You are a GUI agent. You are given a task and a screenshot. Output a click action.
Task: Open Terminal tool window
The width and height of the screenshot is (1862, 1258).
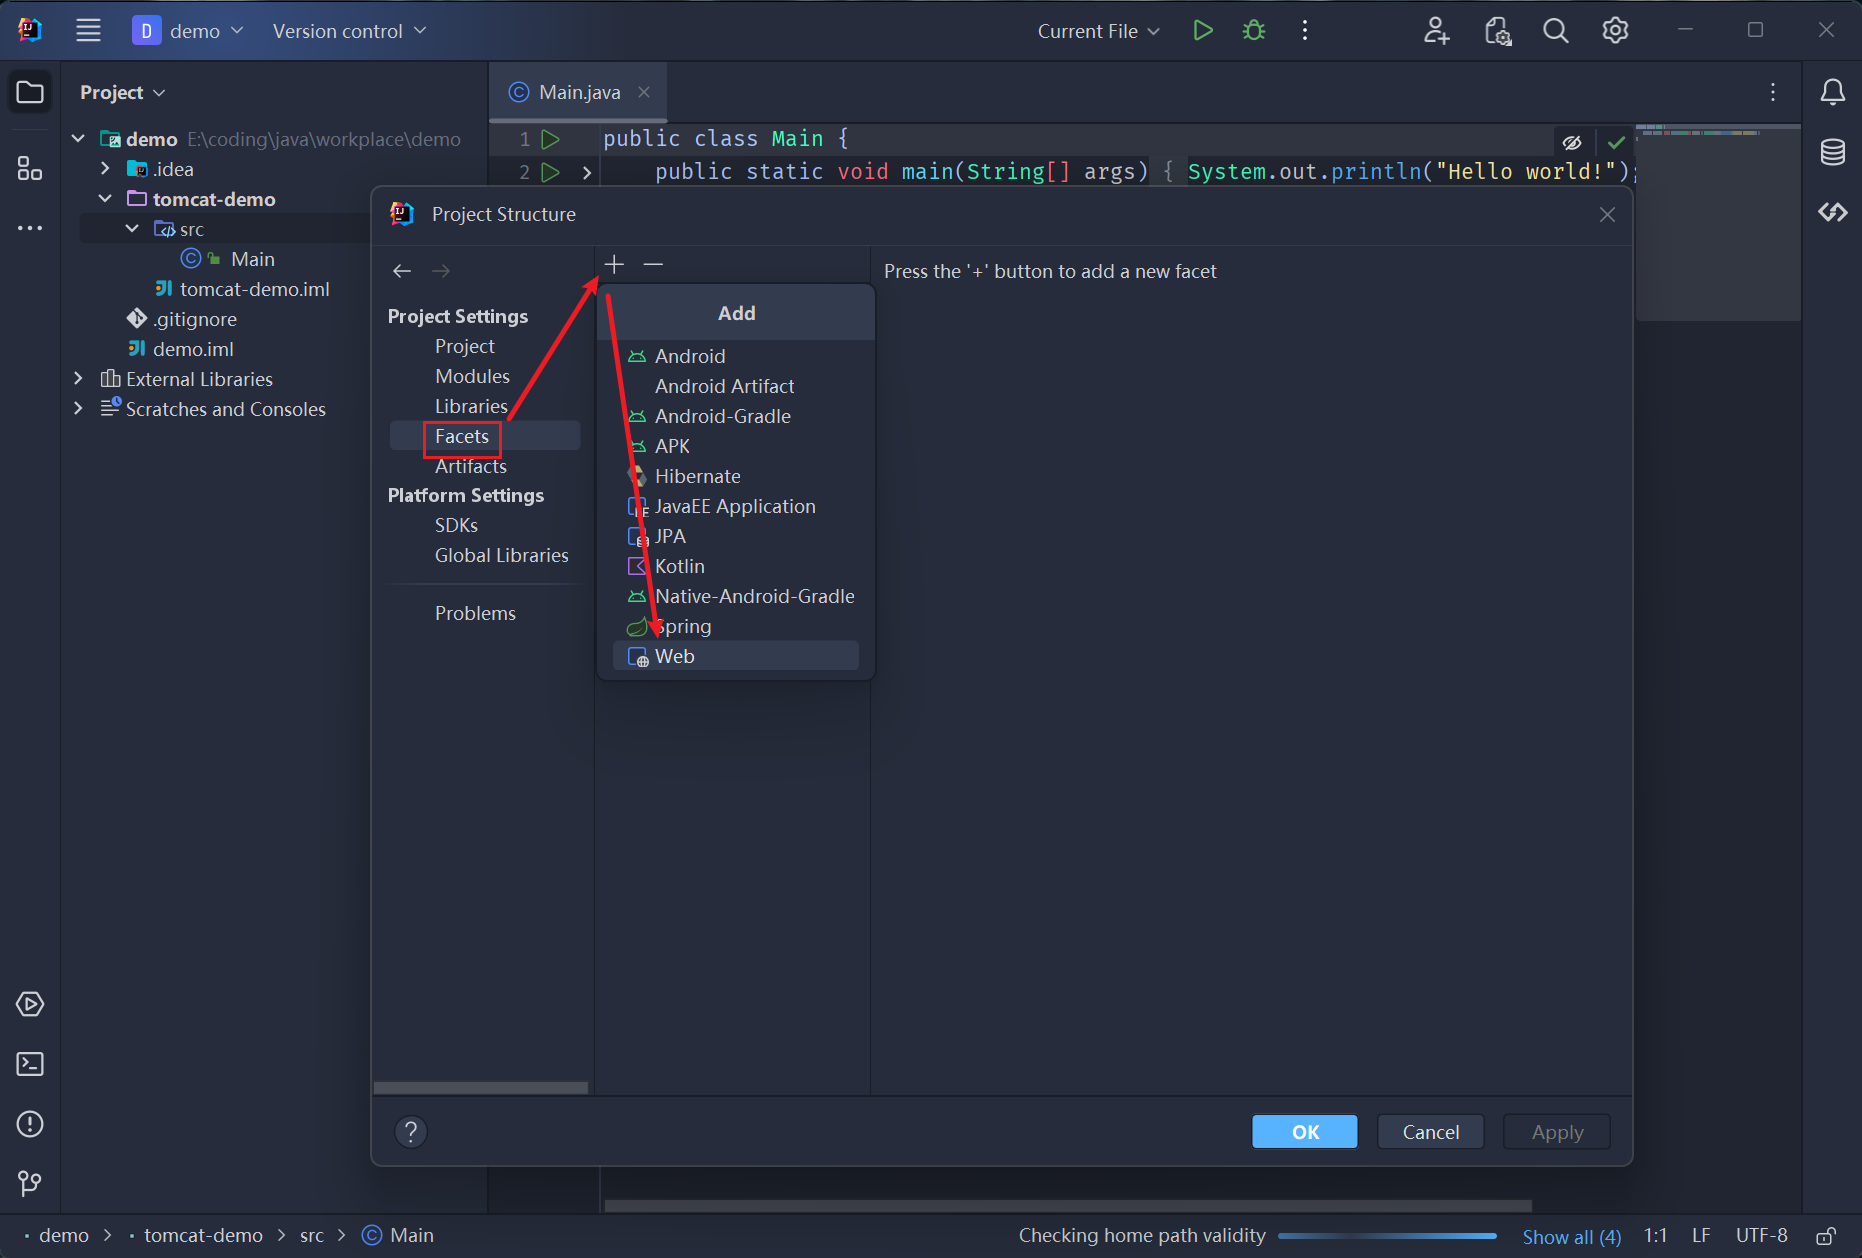(x=30, y=1064)
